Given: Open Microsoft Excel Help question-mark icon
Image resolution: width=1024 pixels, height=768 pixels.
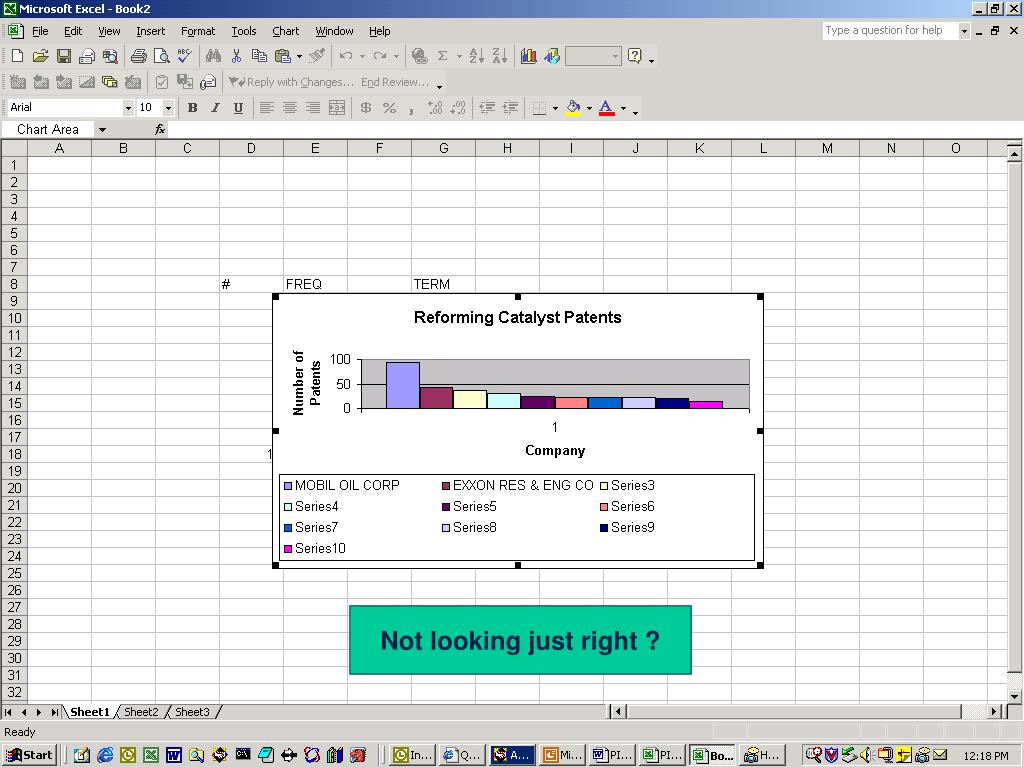Looking at the screenshot, I should [x=635, y=56].
